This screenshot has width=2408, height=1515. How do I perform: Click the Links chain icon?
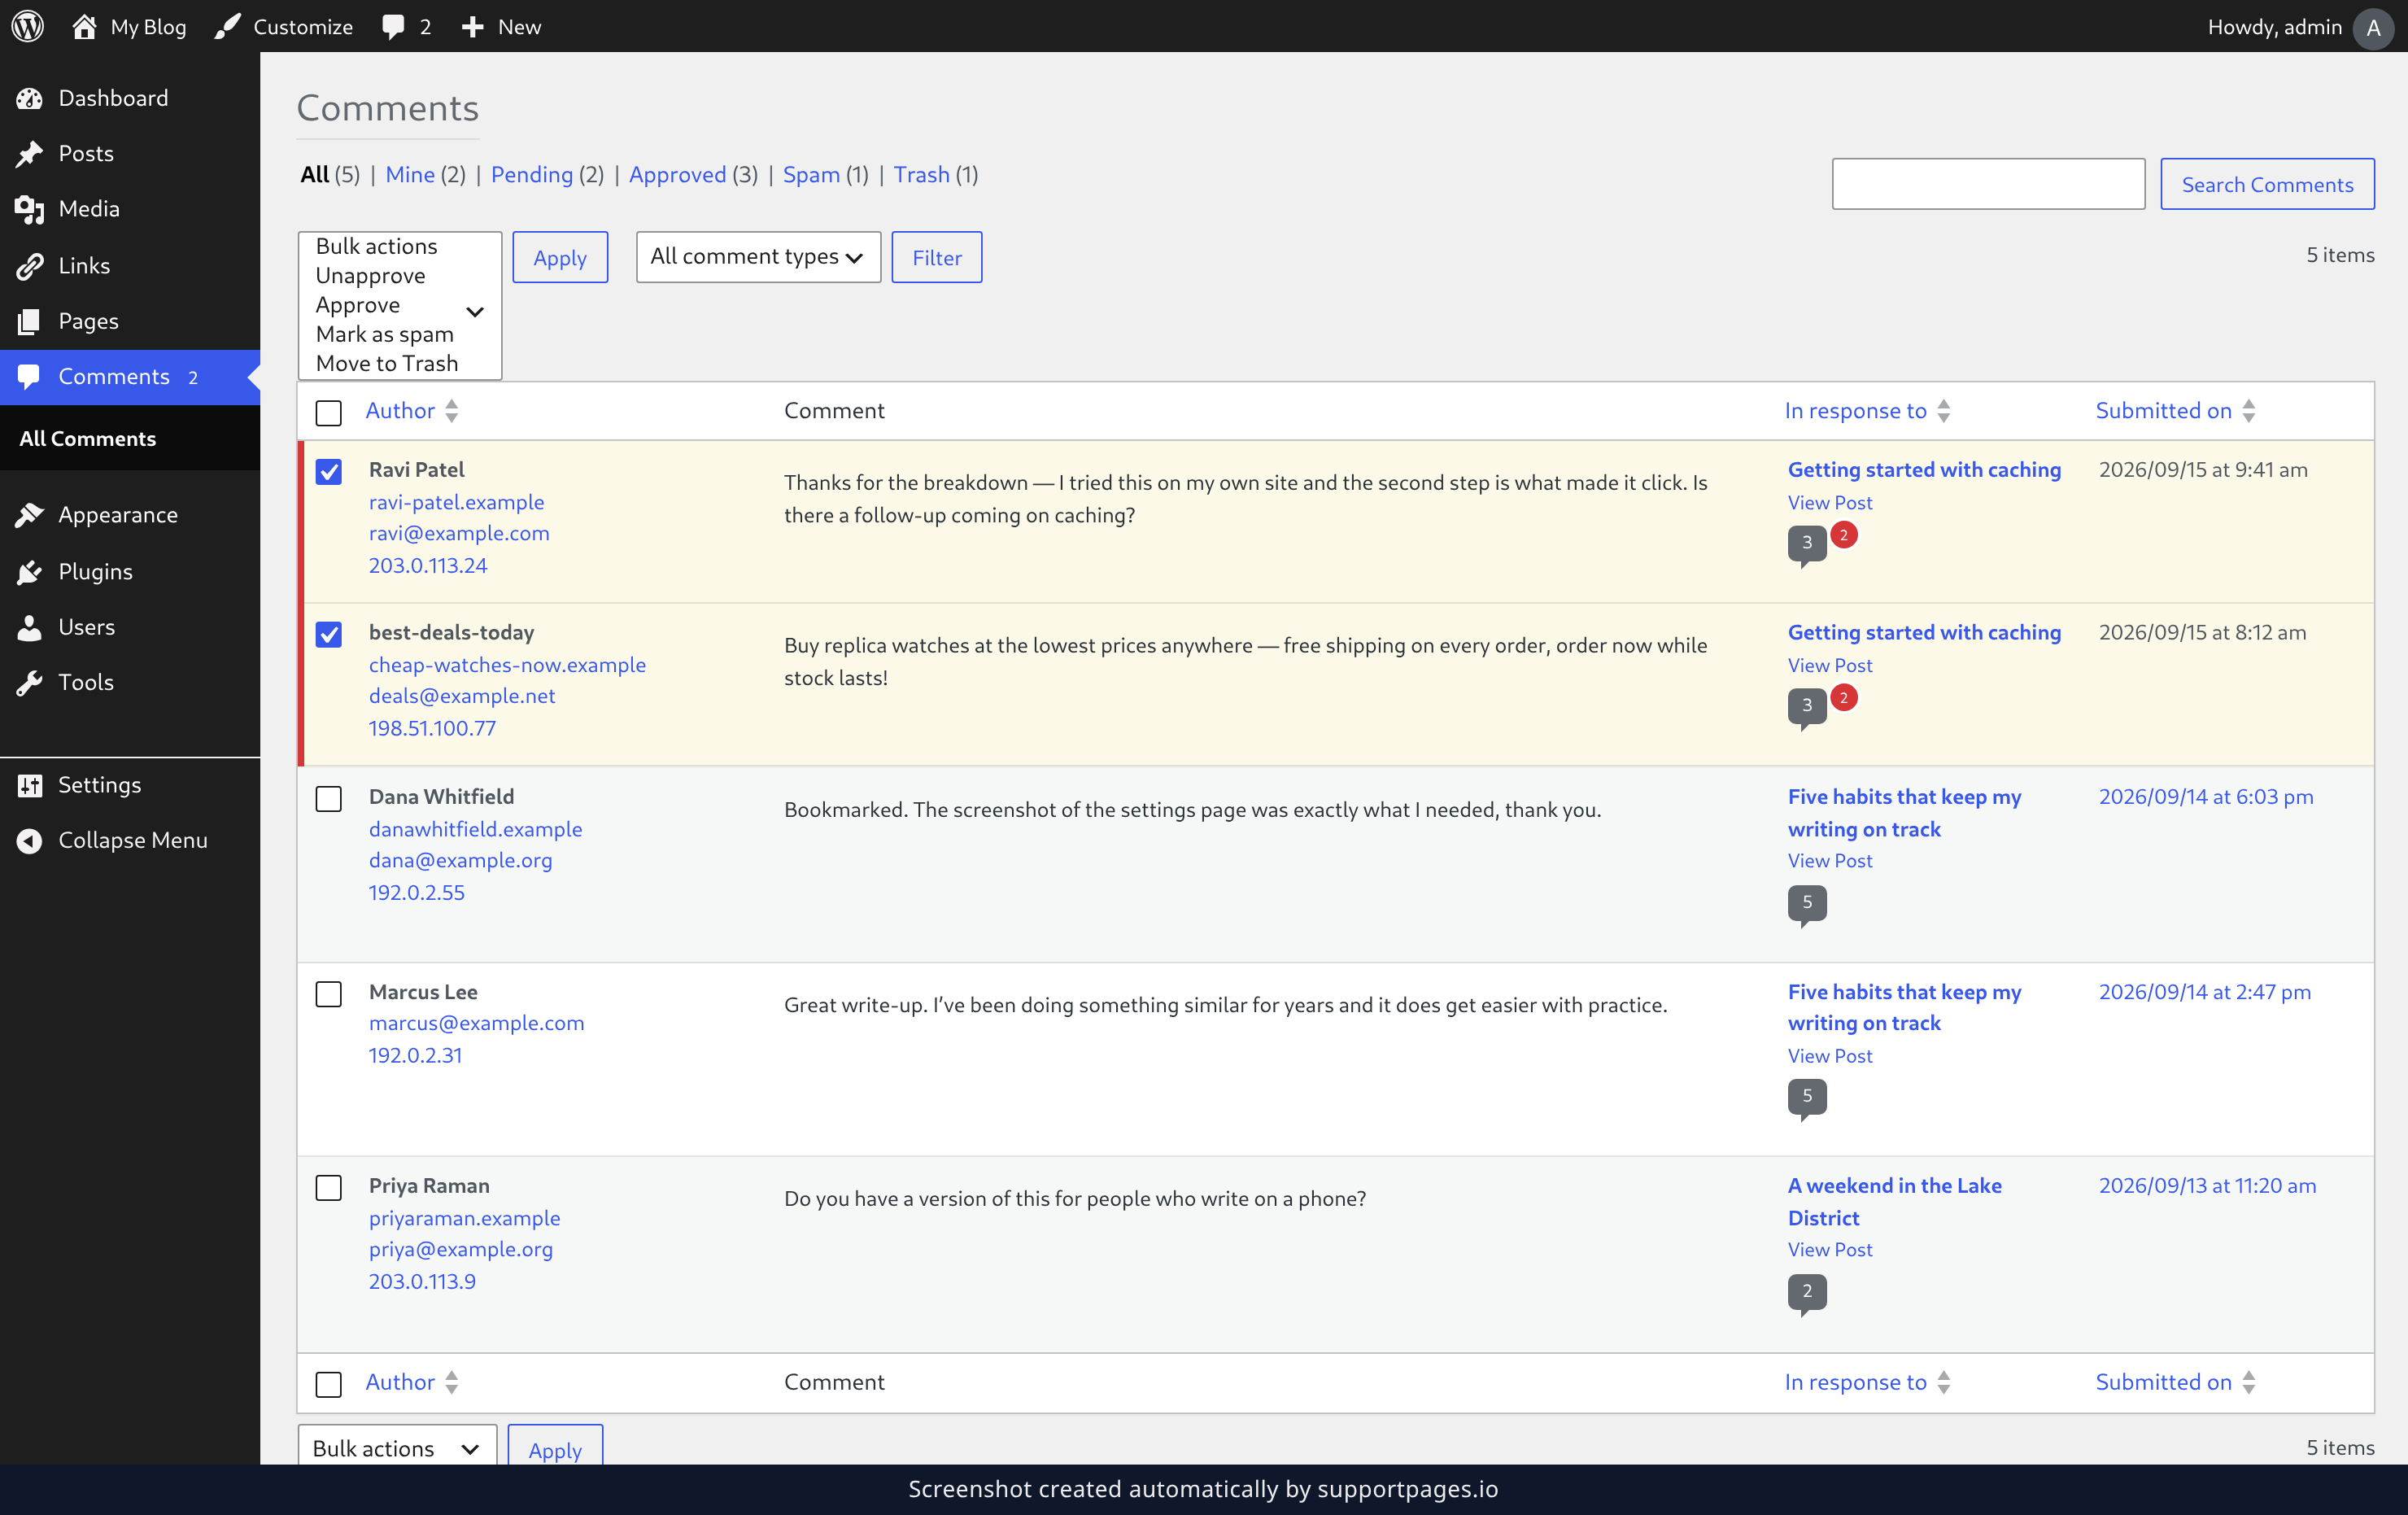pyautogui.click(x=29, y=265)
